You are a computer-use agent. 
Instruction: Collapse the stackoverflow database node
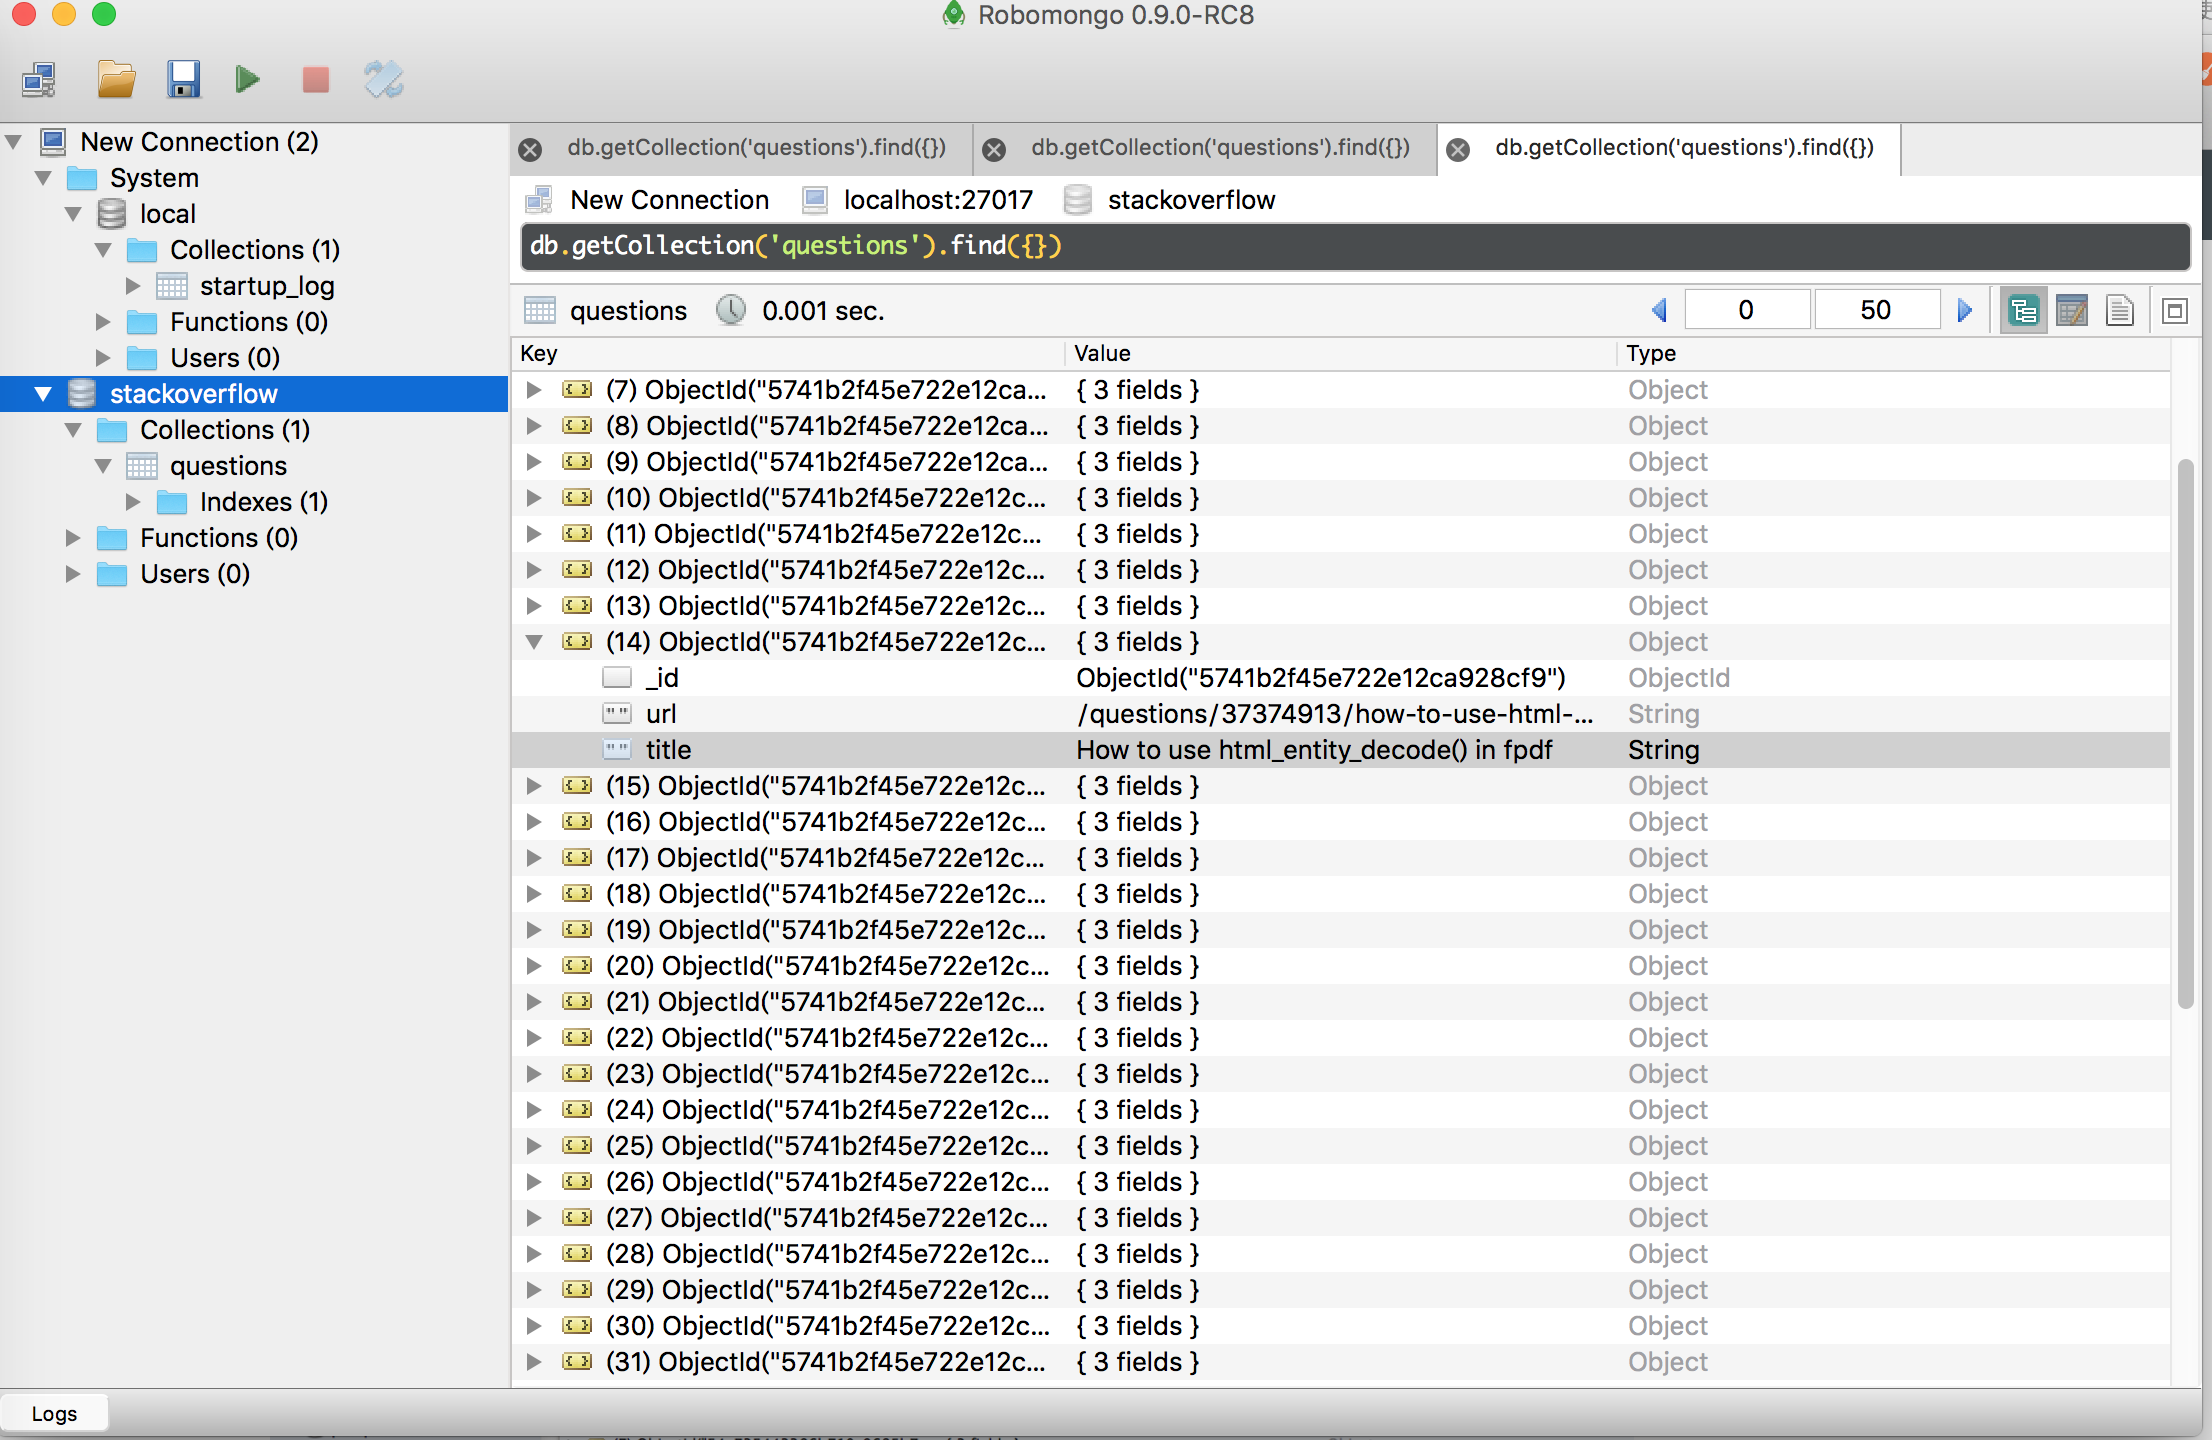tap(43, 394)
